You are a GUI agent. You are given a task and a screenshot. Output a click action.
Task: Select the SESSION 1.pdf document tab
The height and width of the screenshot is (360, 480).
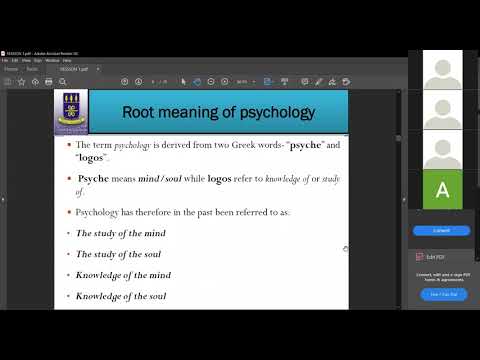point(73,69)
